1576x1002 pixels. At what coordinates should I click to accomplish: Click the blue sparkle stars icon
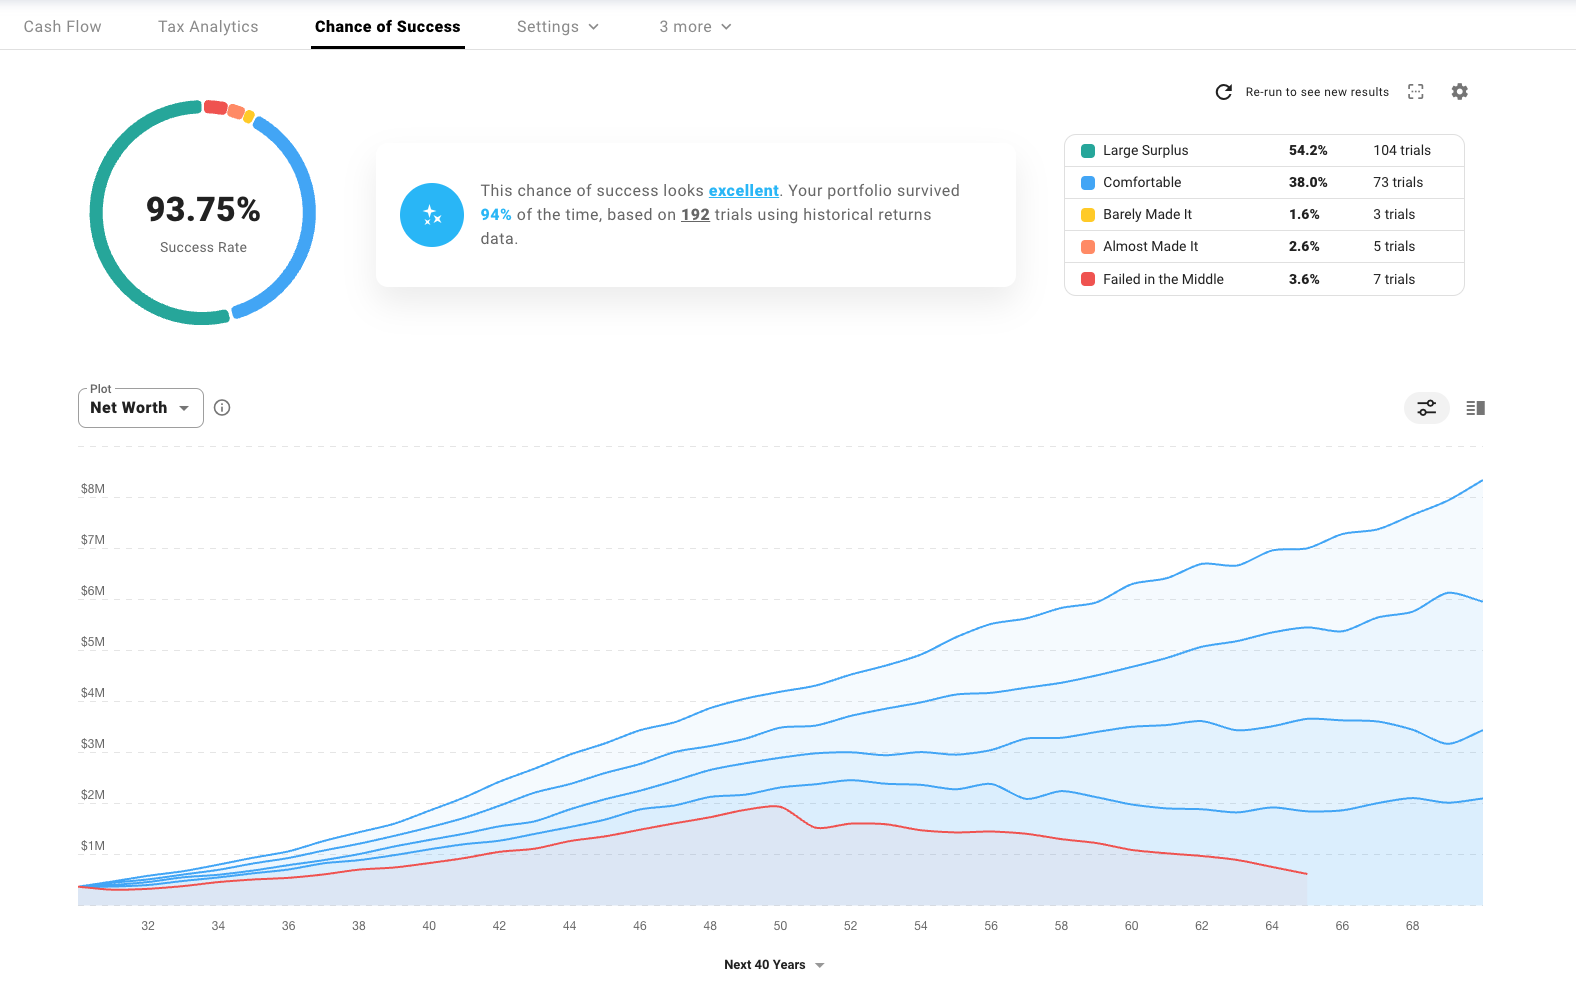tap(432, 215)
